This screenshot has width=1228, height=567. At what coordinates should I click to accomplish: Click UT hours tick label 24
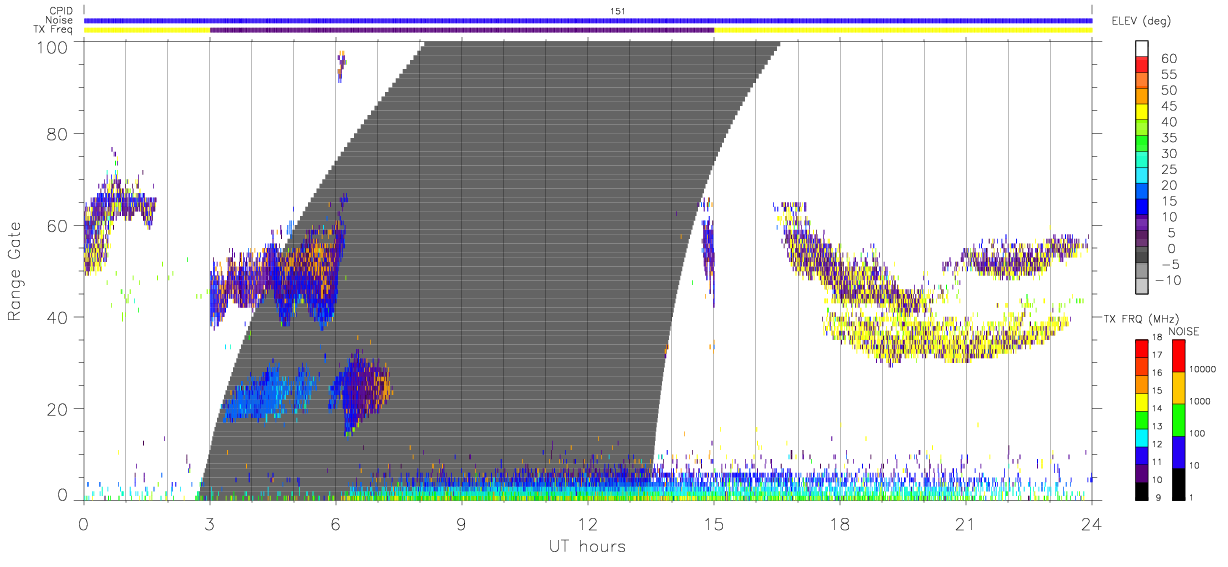[1092, 523]
